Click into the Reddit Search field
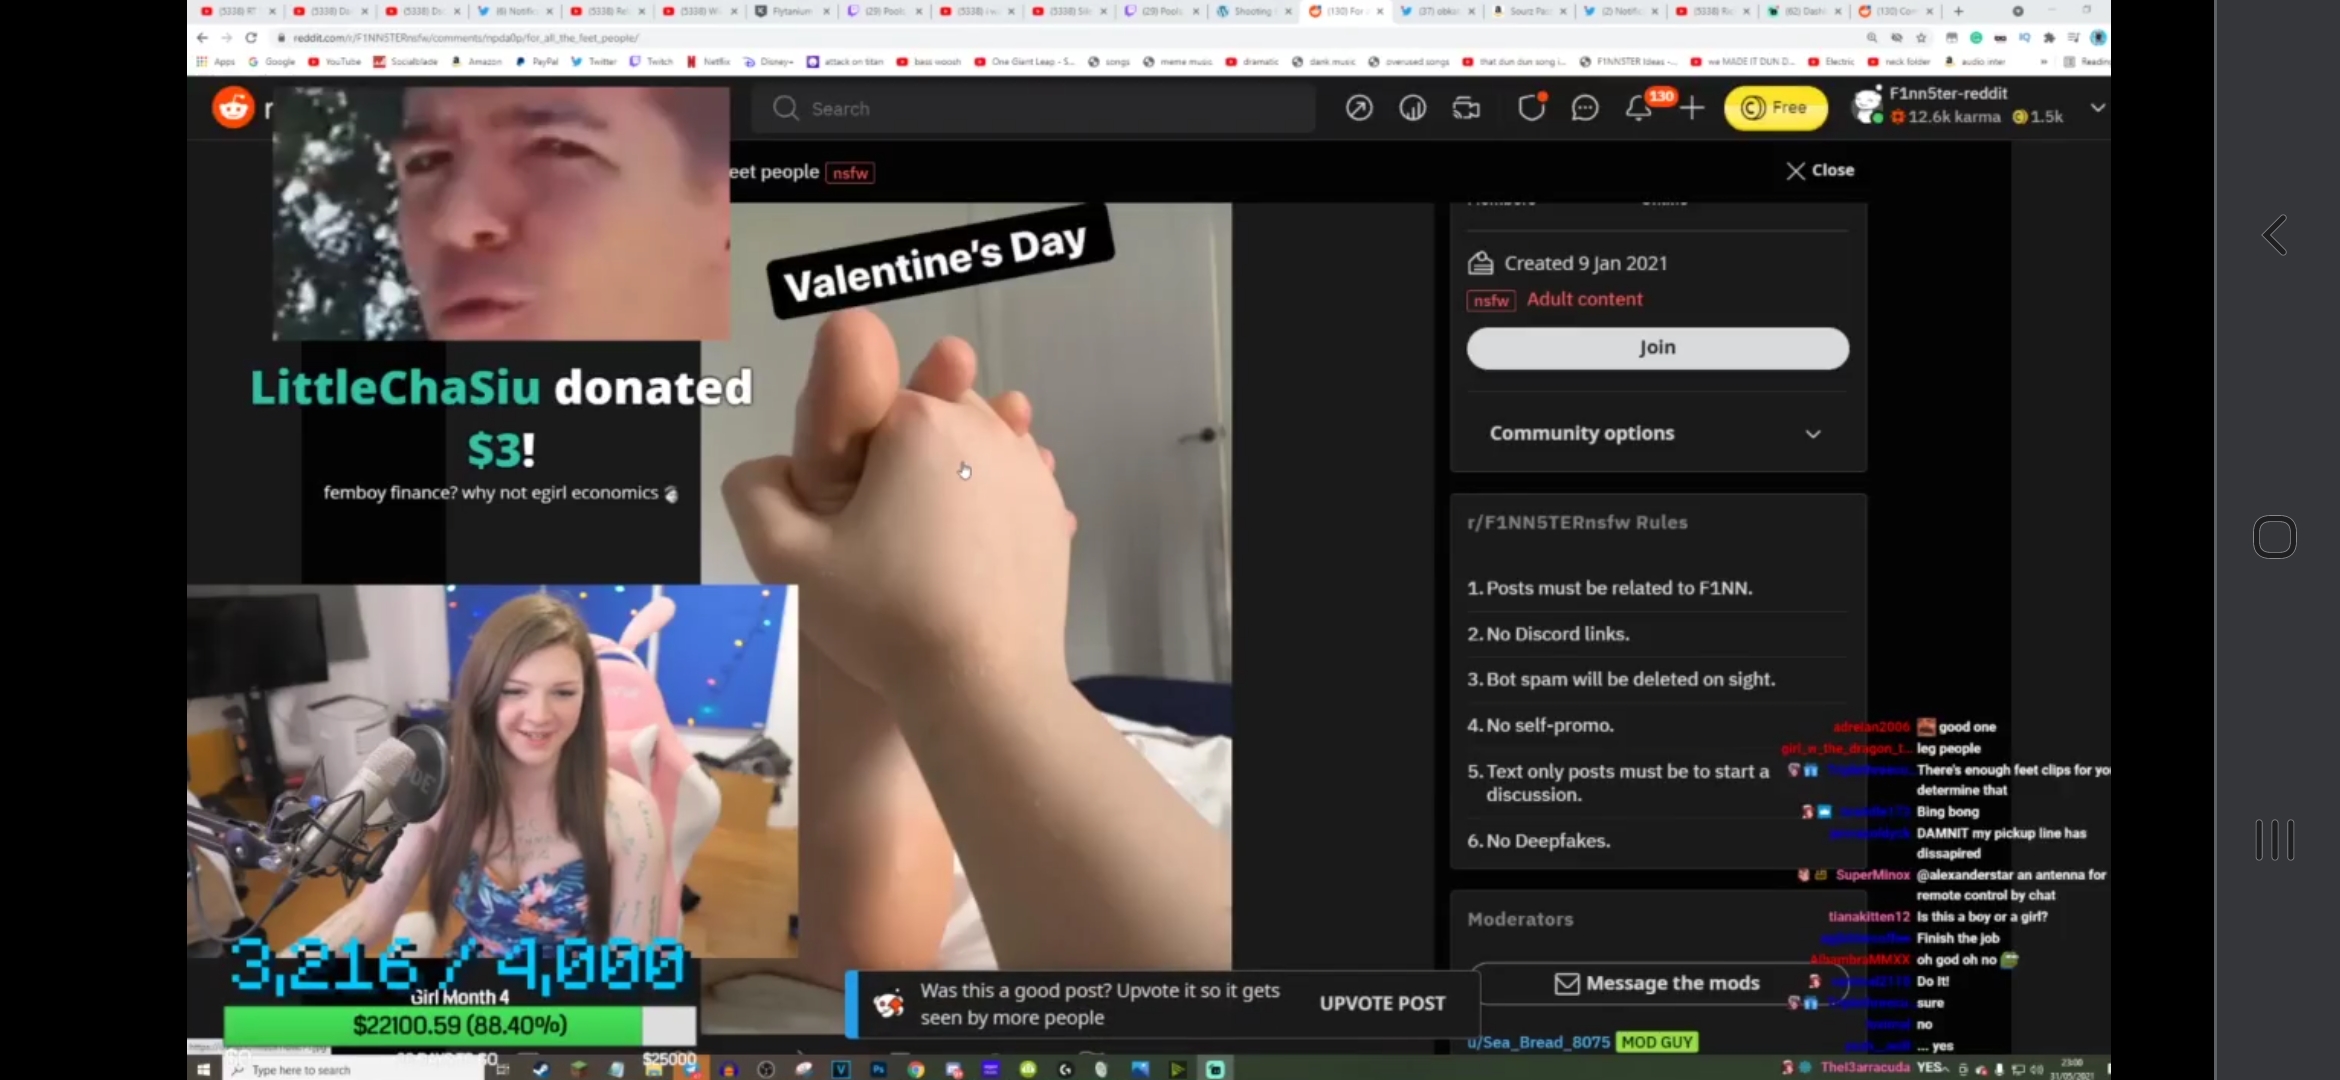Viewport: 2340px width, 1080px height. point(1034,108)
